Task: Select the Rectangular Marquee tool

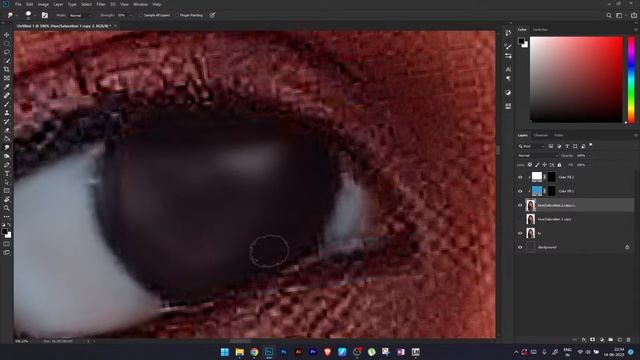Action: click(7, 44)
